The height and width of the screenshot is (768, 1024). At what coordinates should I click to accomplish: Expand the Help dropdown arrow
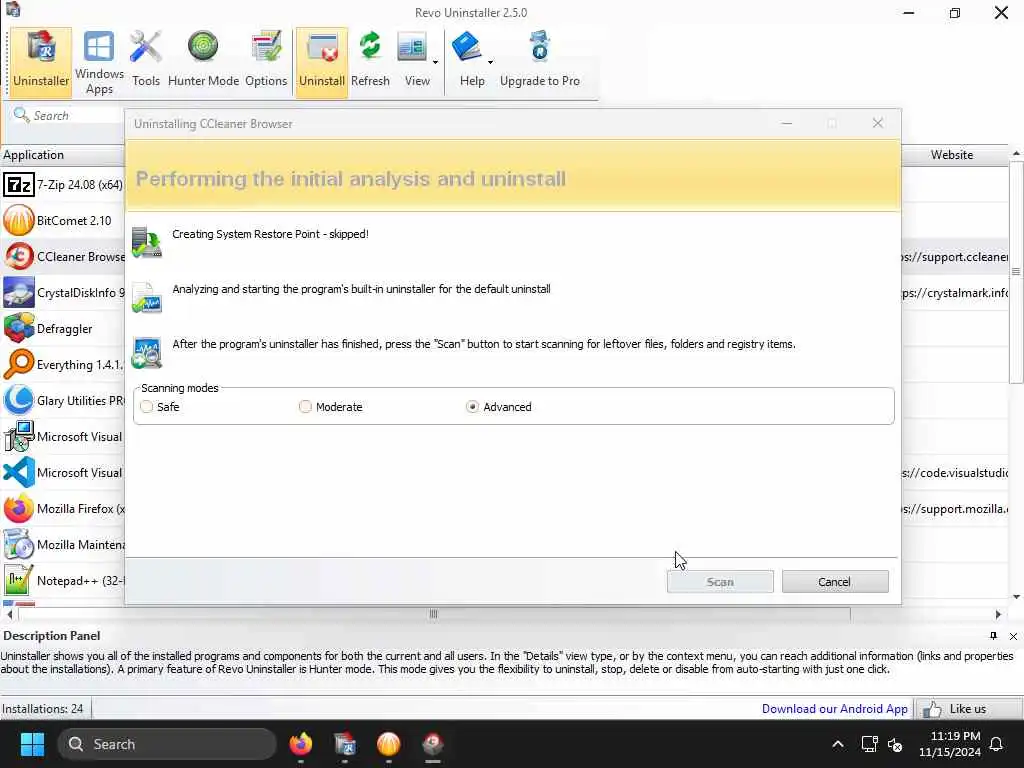click(490, 63)
